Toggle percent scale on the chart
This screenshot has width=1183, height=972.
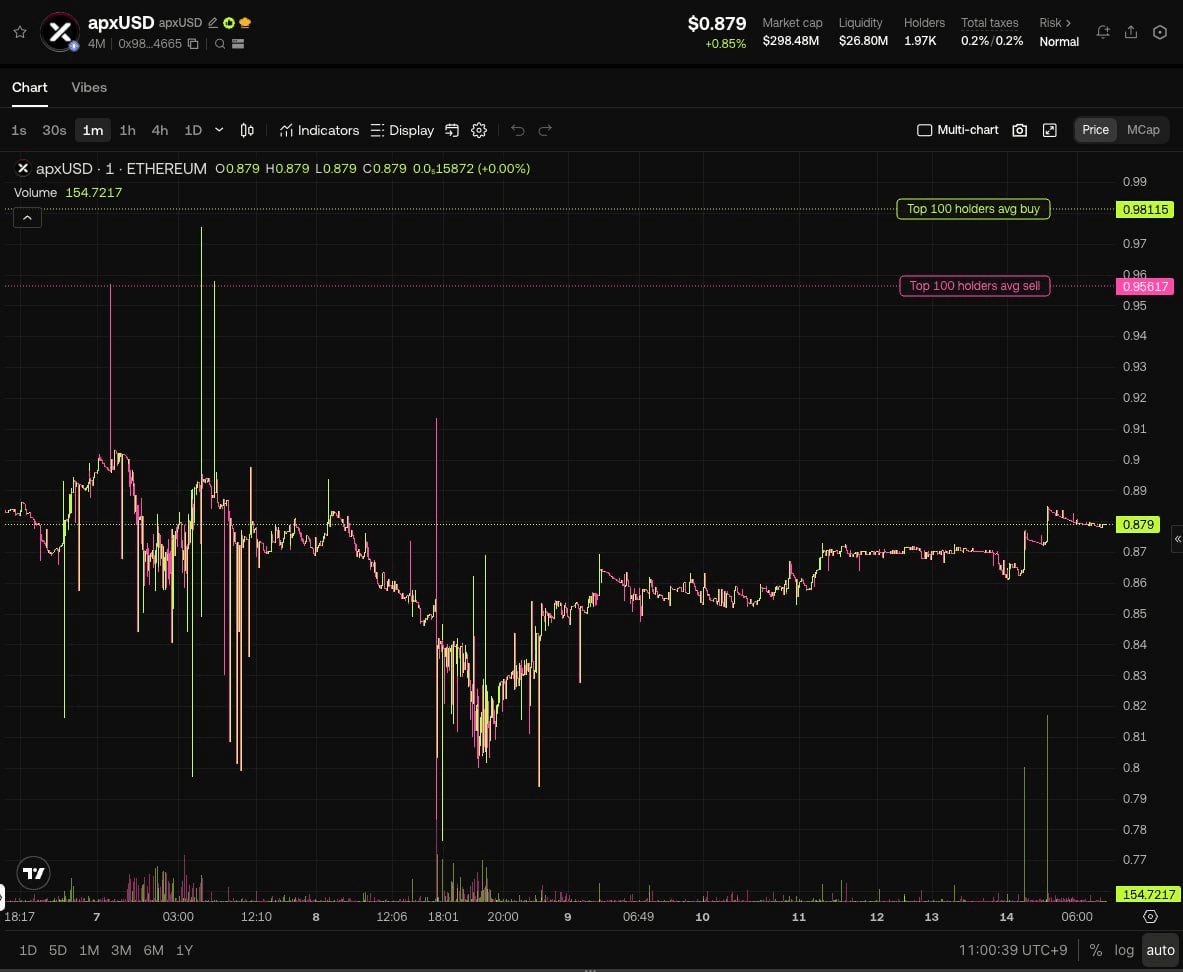1095,950
